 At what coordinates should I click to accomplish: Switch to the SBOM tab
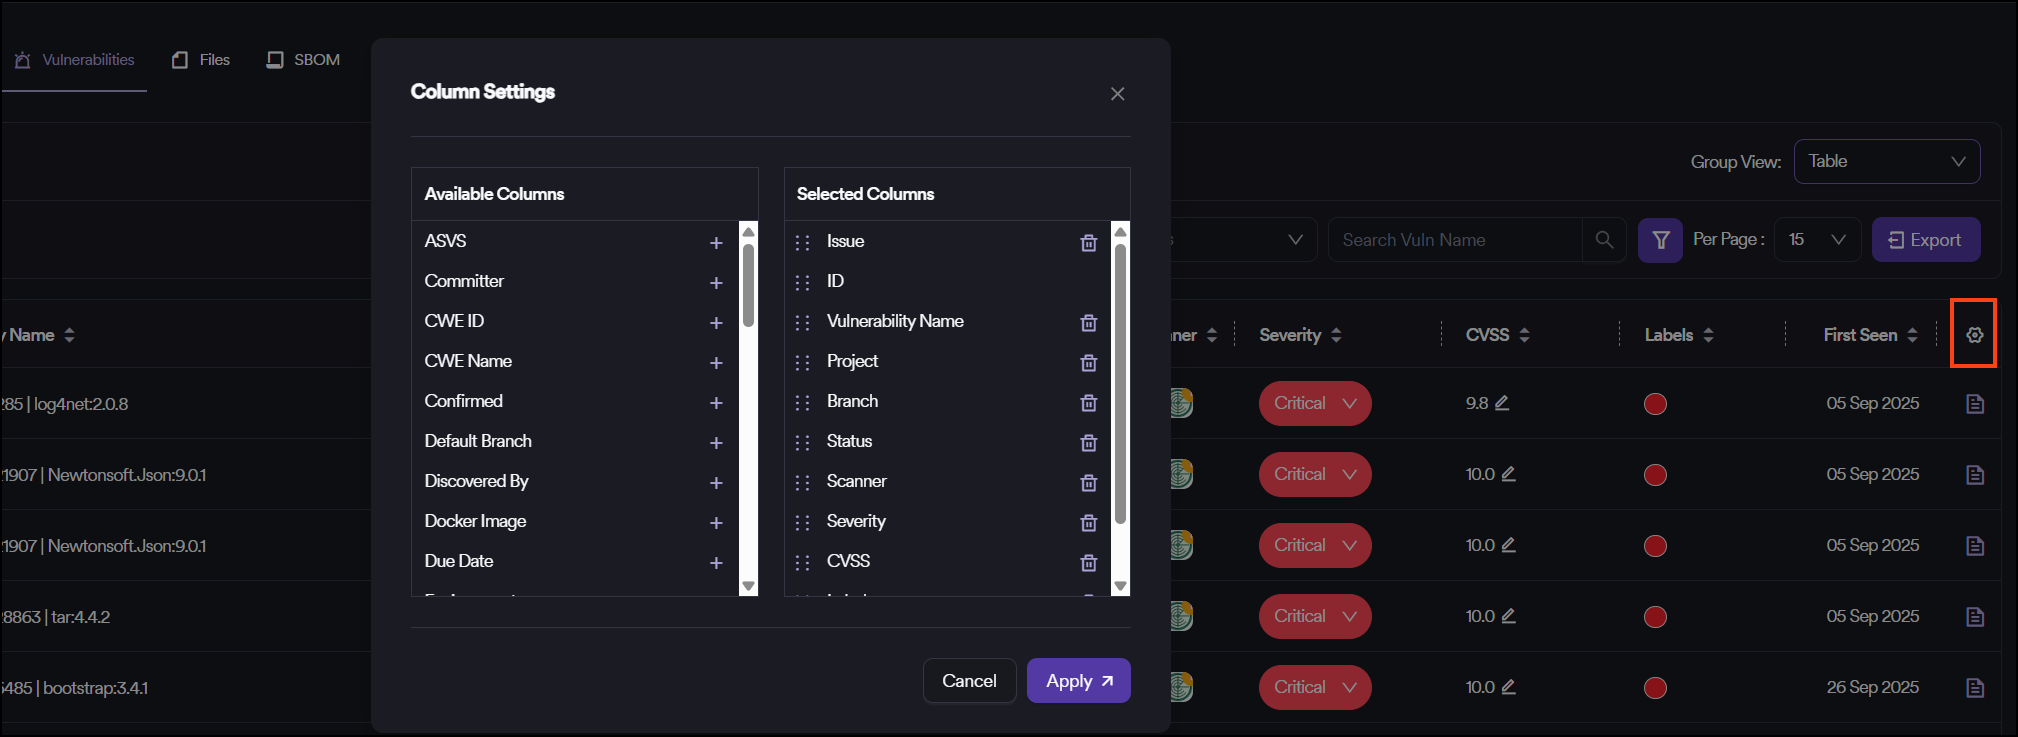point(304,60)
